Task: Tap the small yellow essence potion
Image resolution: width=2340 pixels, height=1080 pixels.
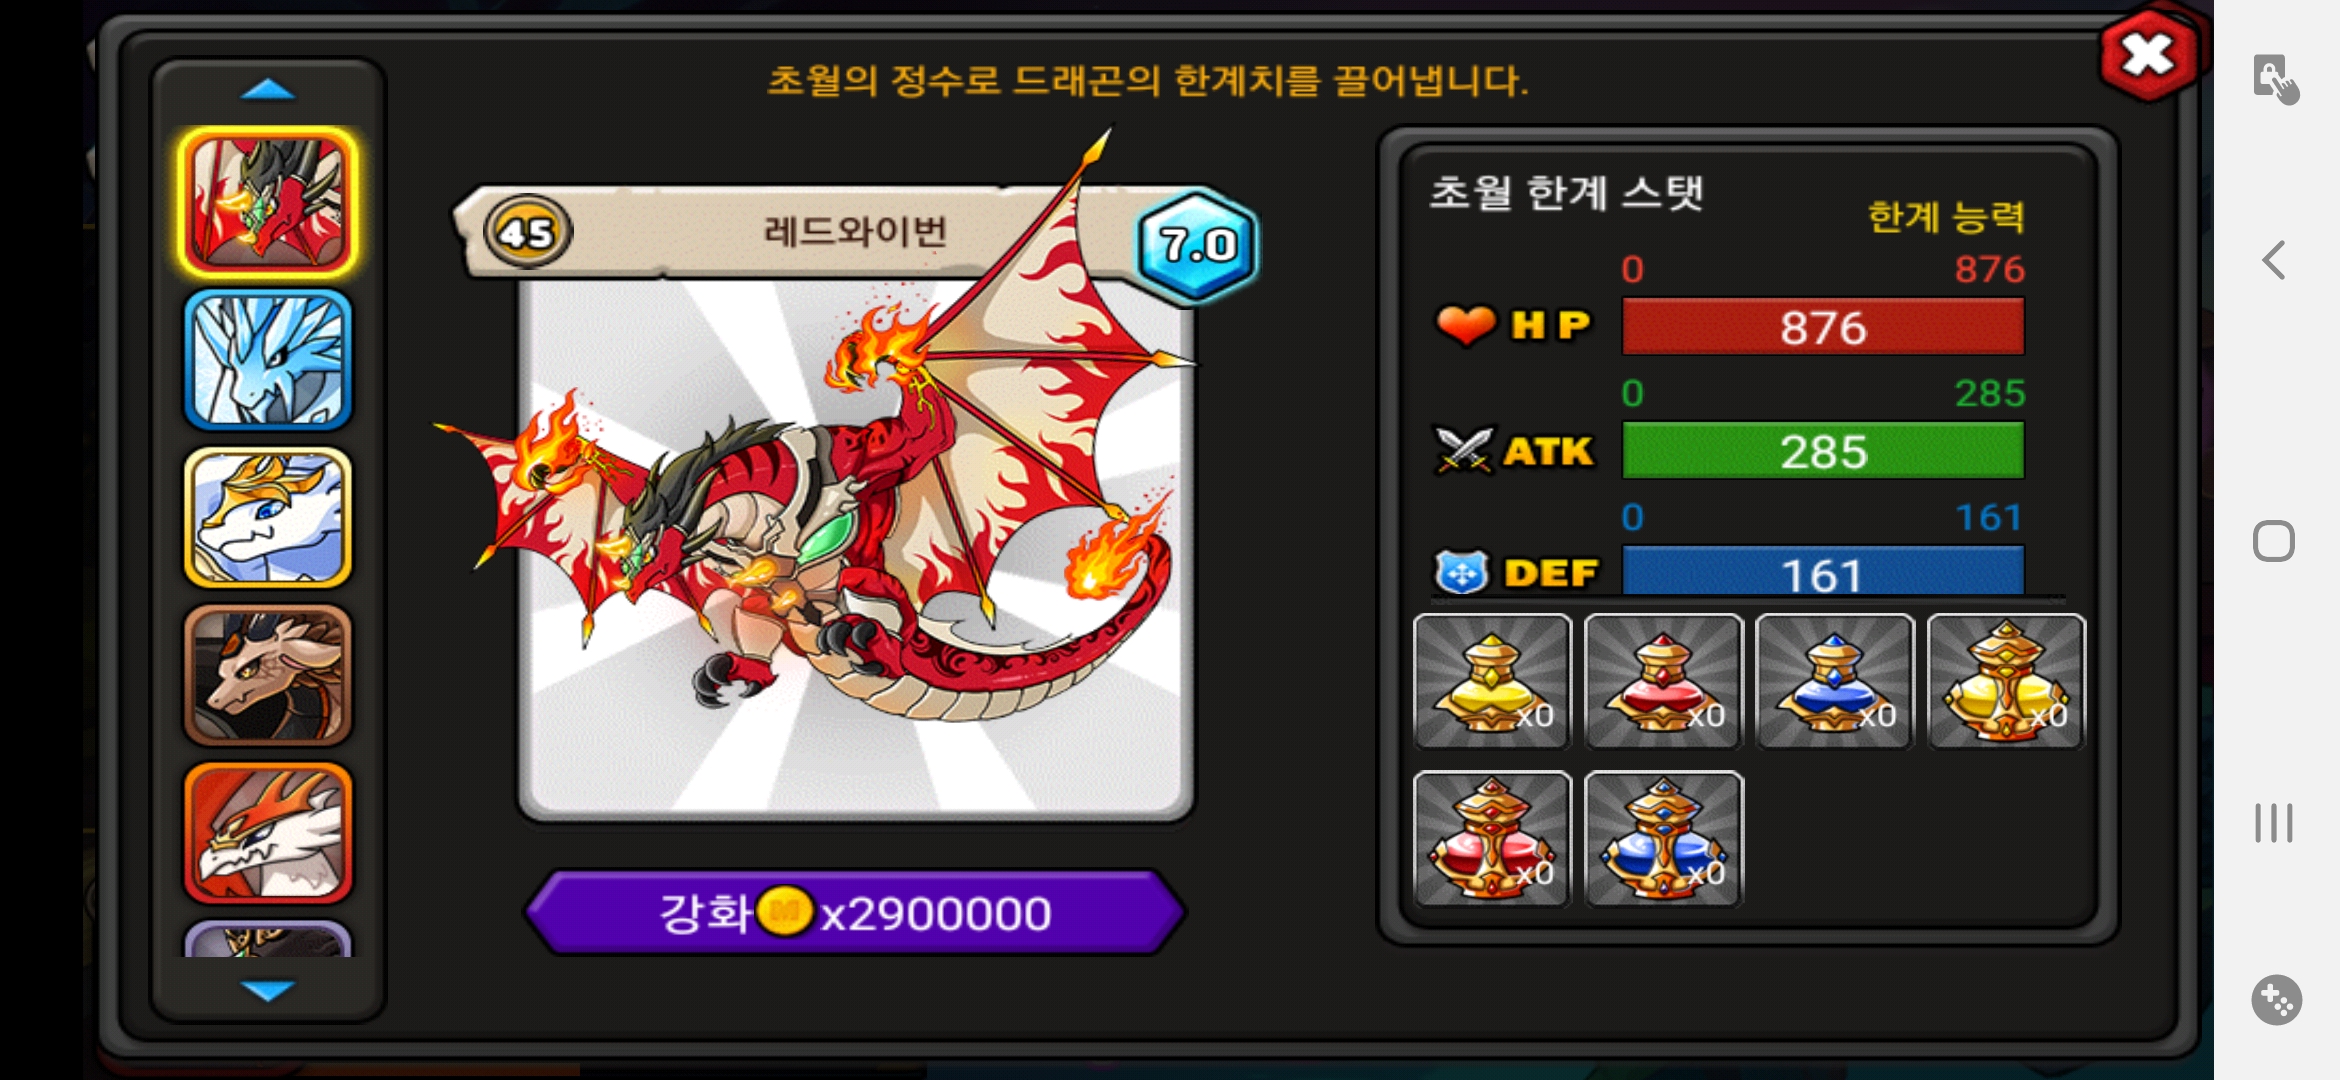Action: tap(1492, 681)
